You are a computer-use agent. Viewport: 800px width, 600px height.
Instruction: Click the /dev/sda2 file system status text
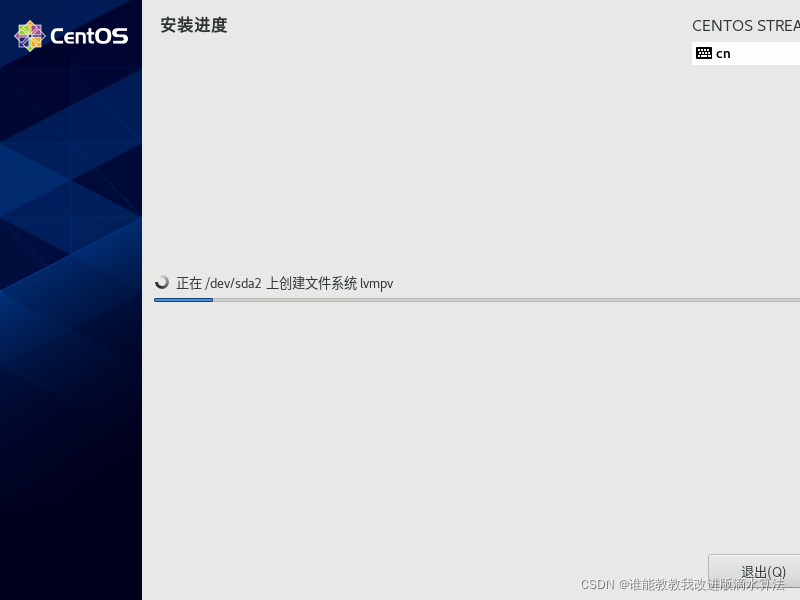[285, 283]
